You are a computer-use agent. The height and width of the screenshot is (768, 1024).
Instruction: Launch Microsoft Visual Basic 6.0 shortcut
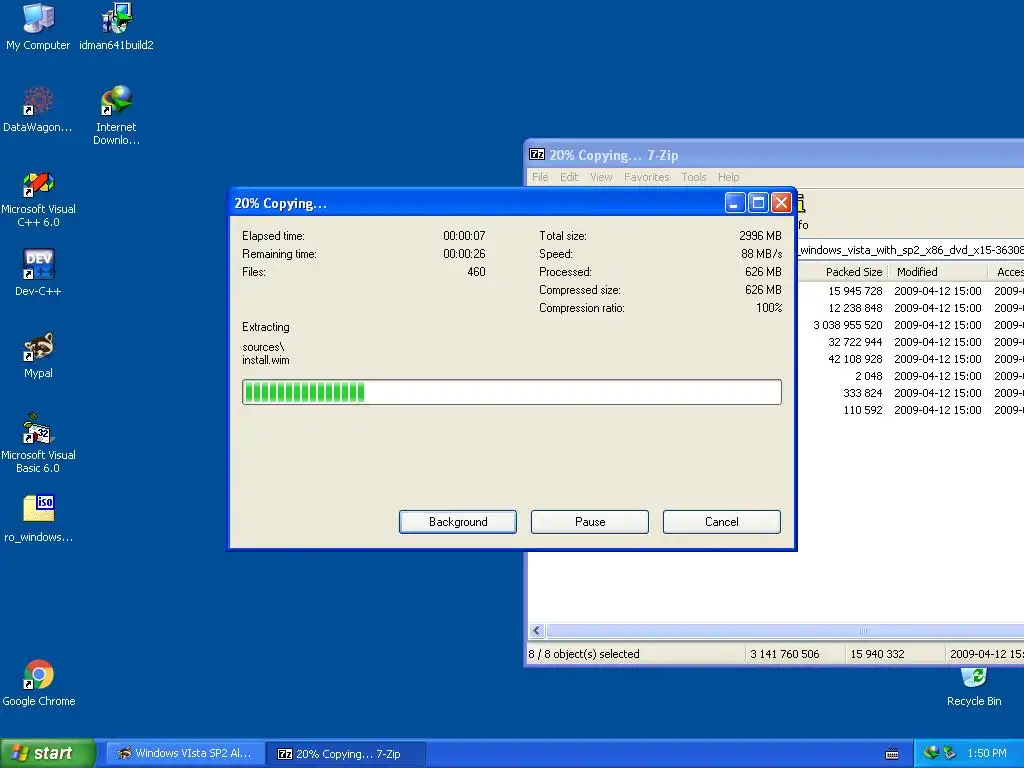[38, 443]
